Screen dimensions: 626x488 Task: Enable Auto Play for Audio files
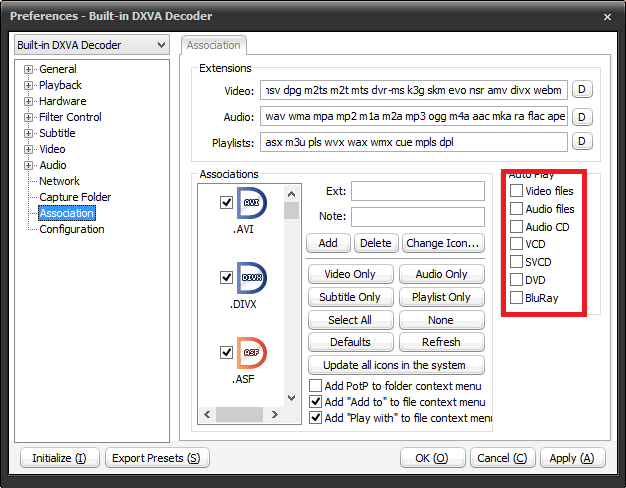[x=516, y=208]
